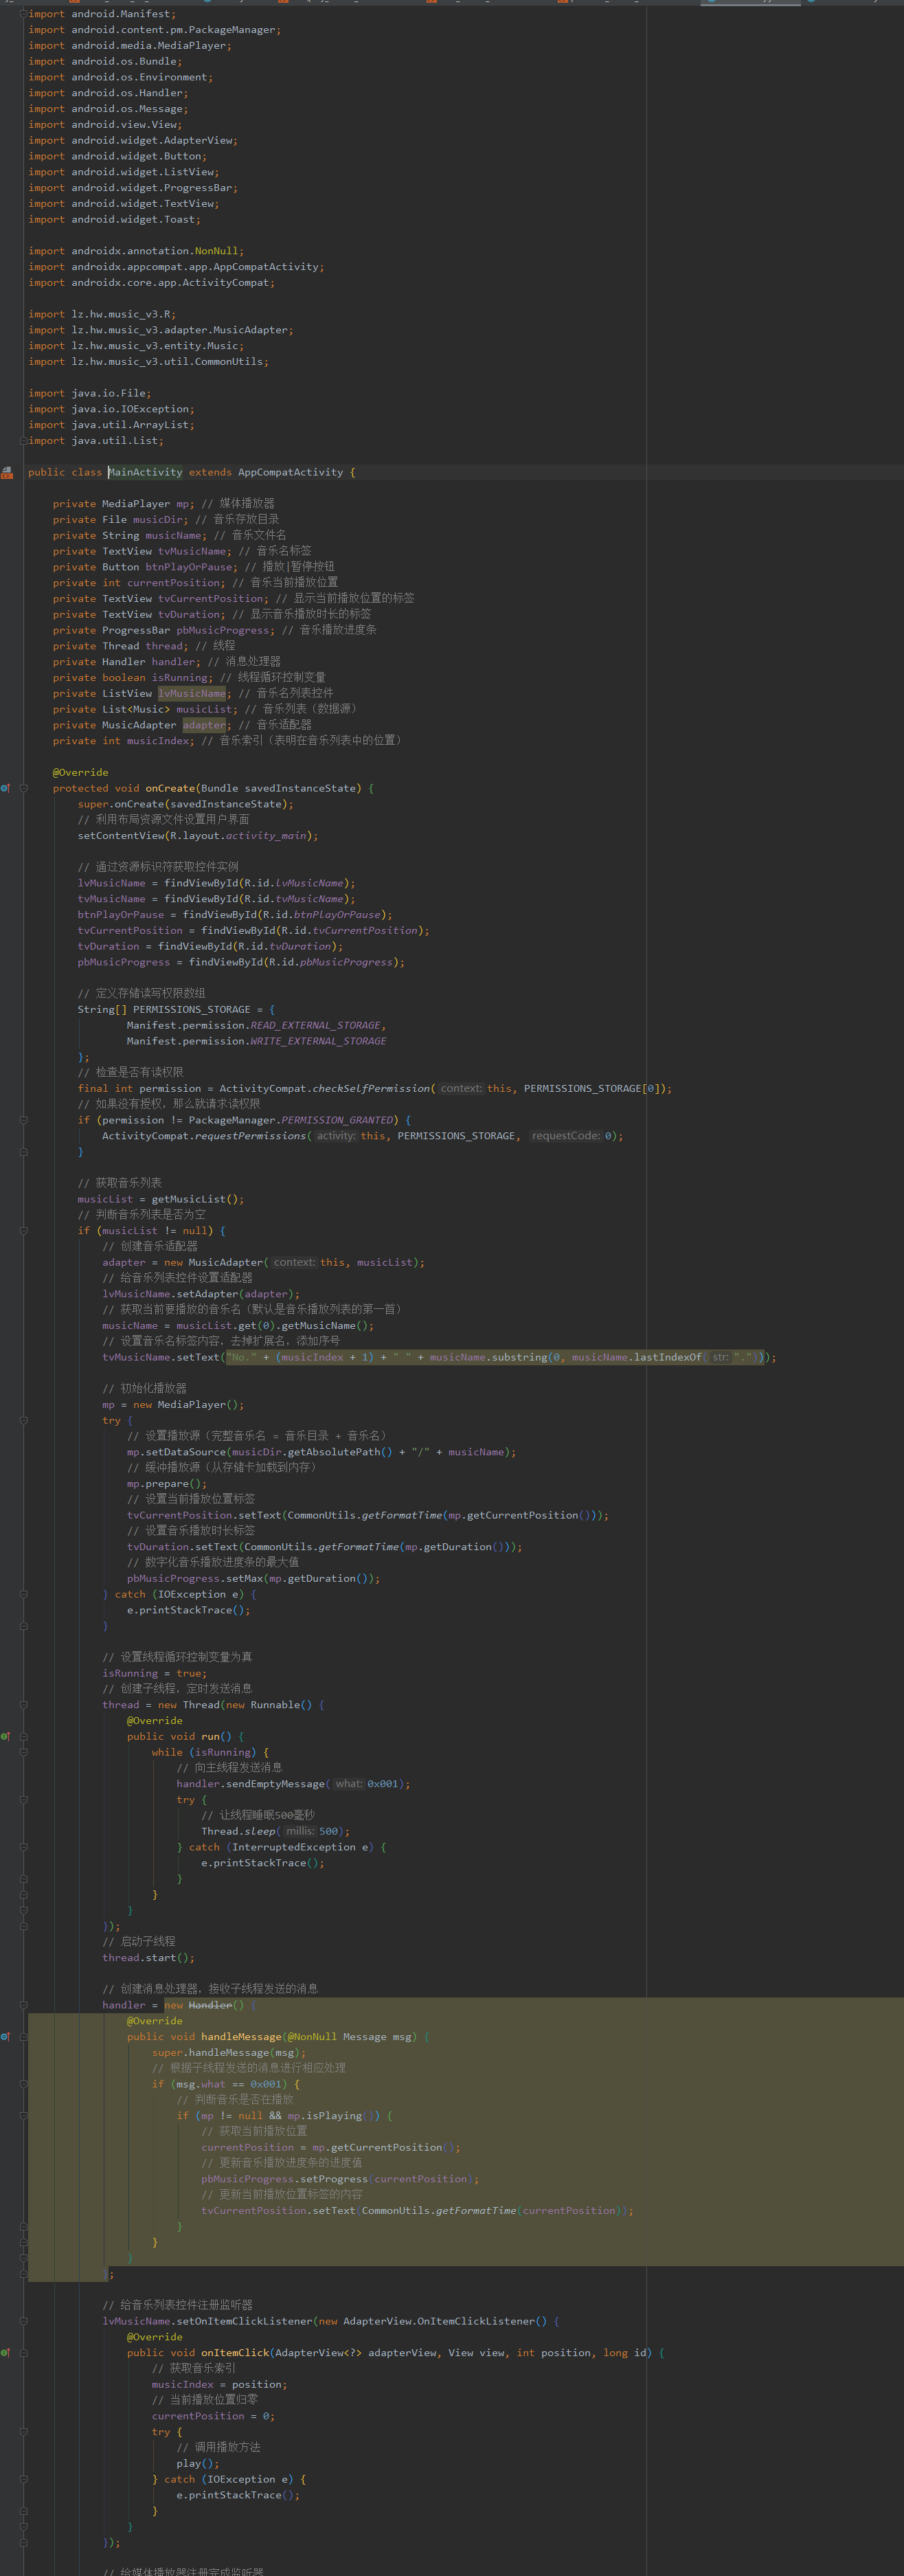Collapse the run() method body
The width and height of the screenshot is (904, 2576).
(x=23, y=1736)
